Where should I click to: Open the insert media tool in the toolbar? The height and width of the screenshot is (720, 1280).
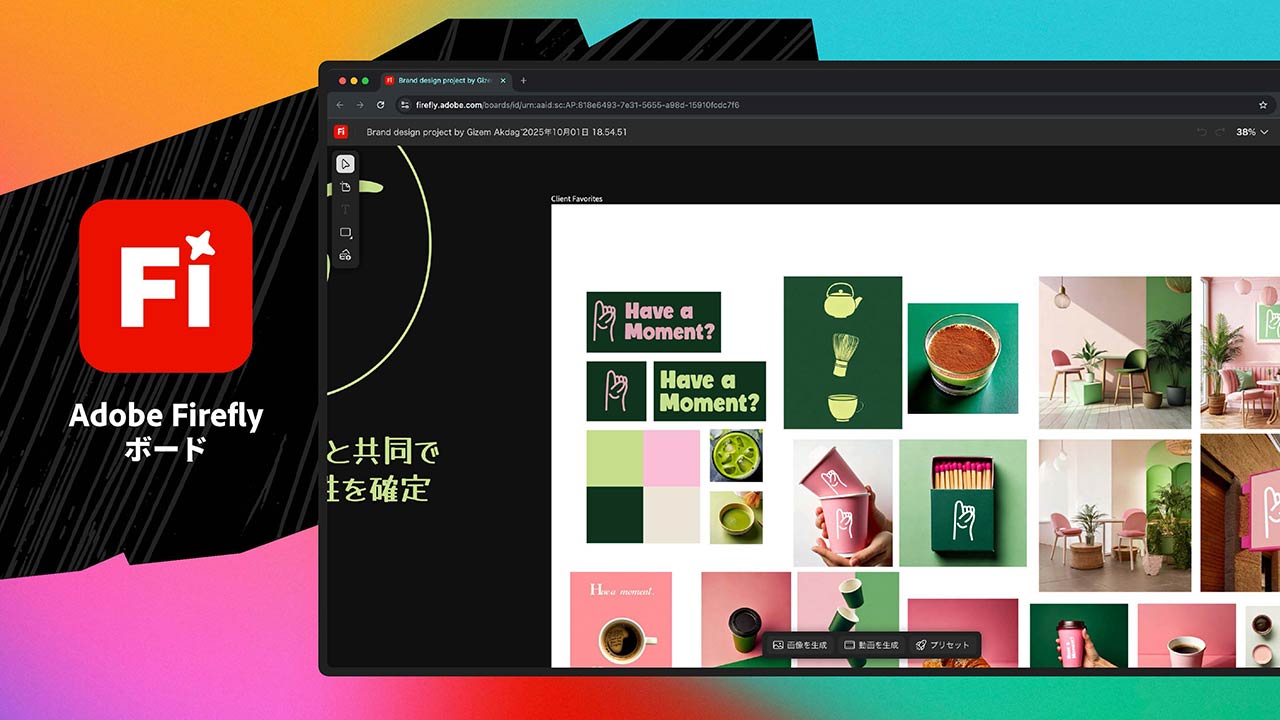(x=345, y=186)
